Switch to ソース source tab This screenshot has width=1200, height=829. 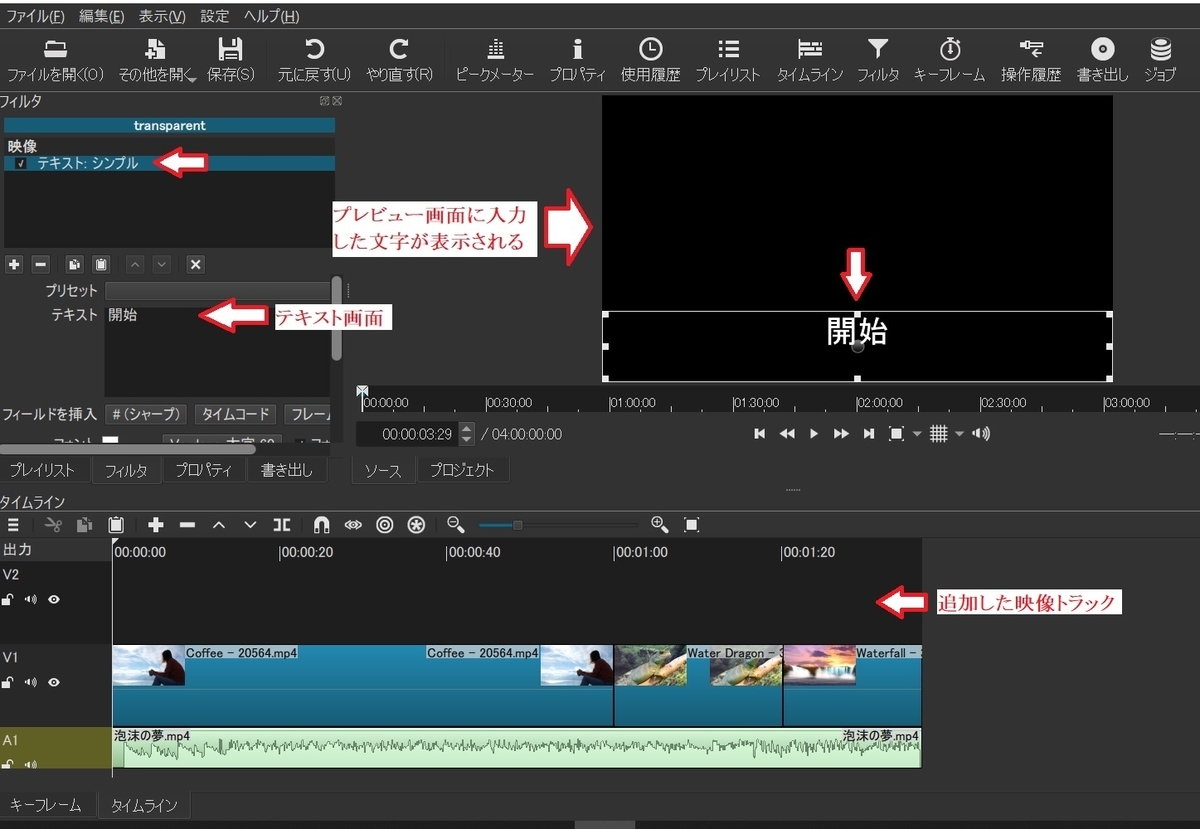click(382, 470)
